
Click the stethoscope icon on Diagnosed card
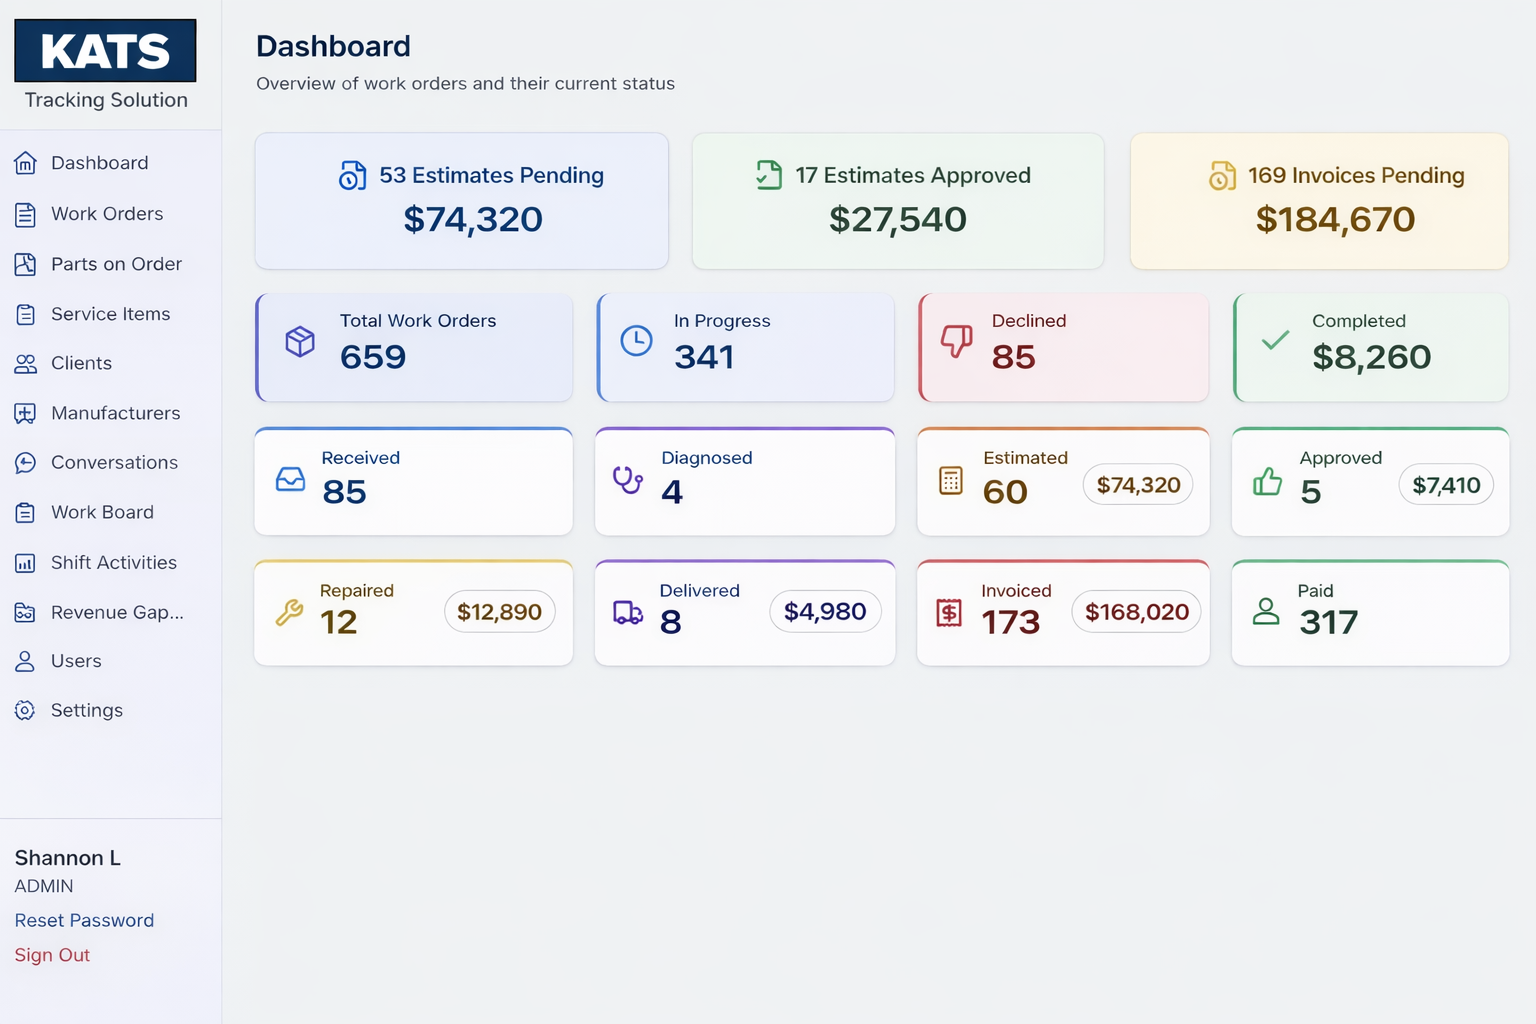coord(627,481)
